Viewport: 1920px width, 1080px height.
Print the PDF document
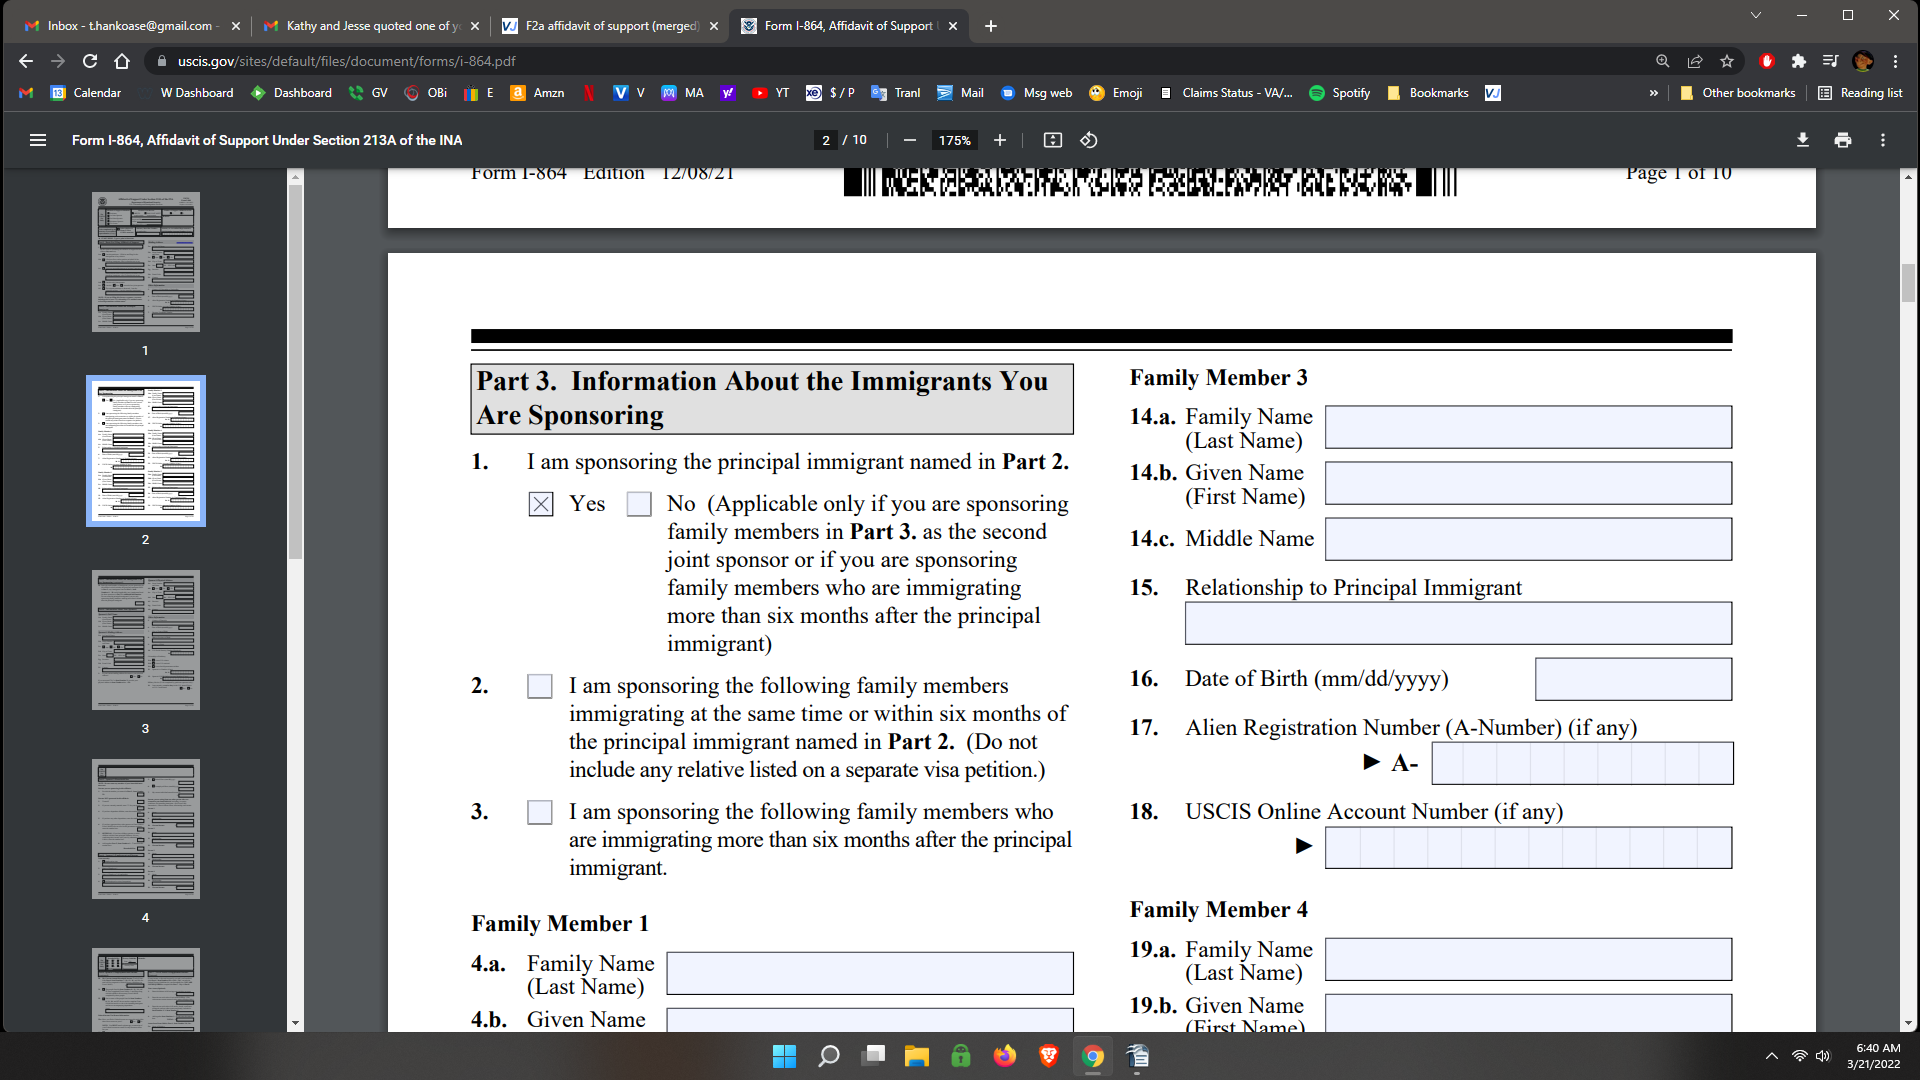(1842, 140)
